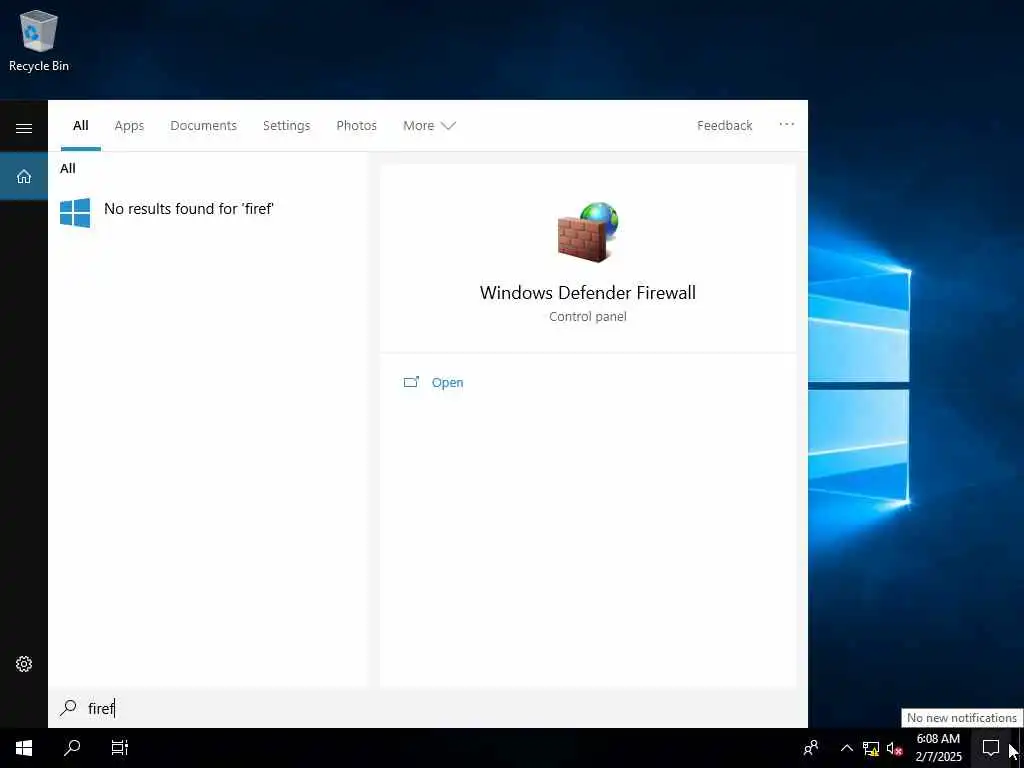Select 'No results found for firef' row
This screenshot has width=1024, height=768.
[208, 213]
